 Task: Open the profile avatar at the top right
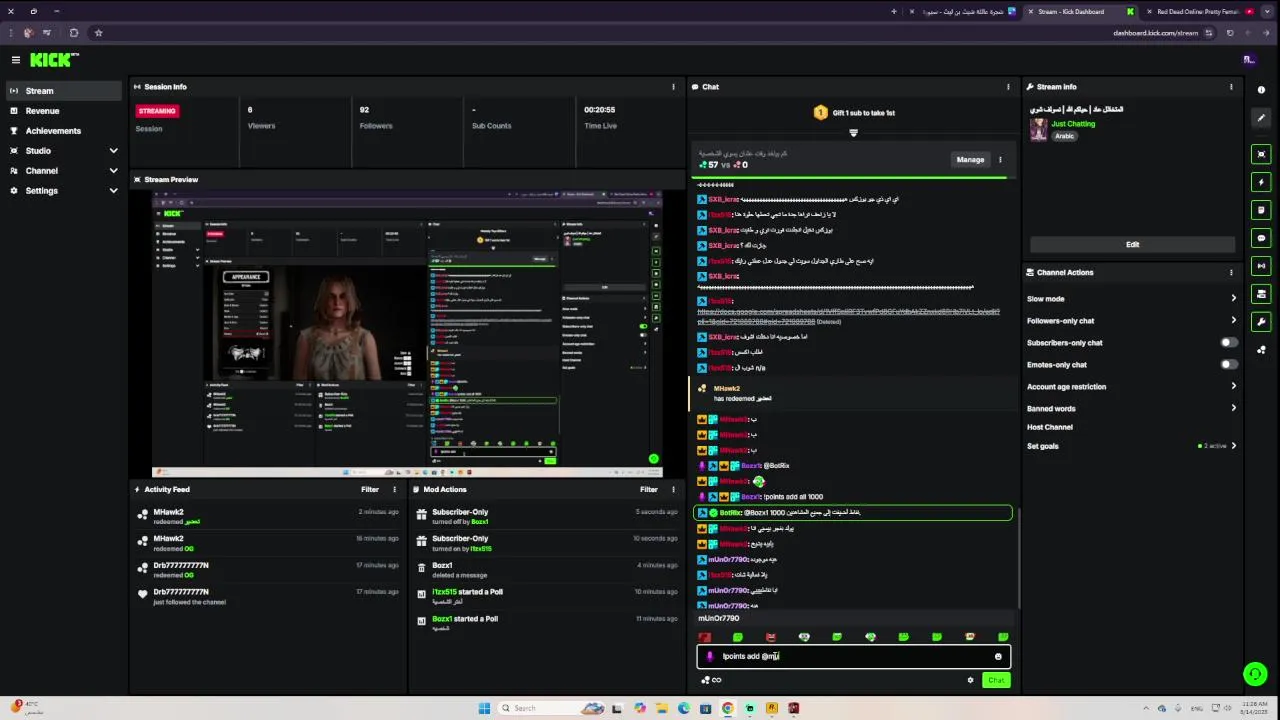click(1248, 60)
